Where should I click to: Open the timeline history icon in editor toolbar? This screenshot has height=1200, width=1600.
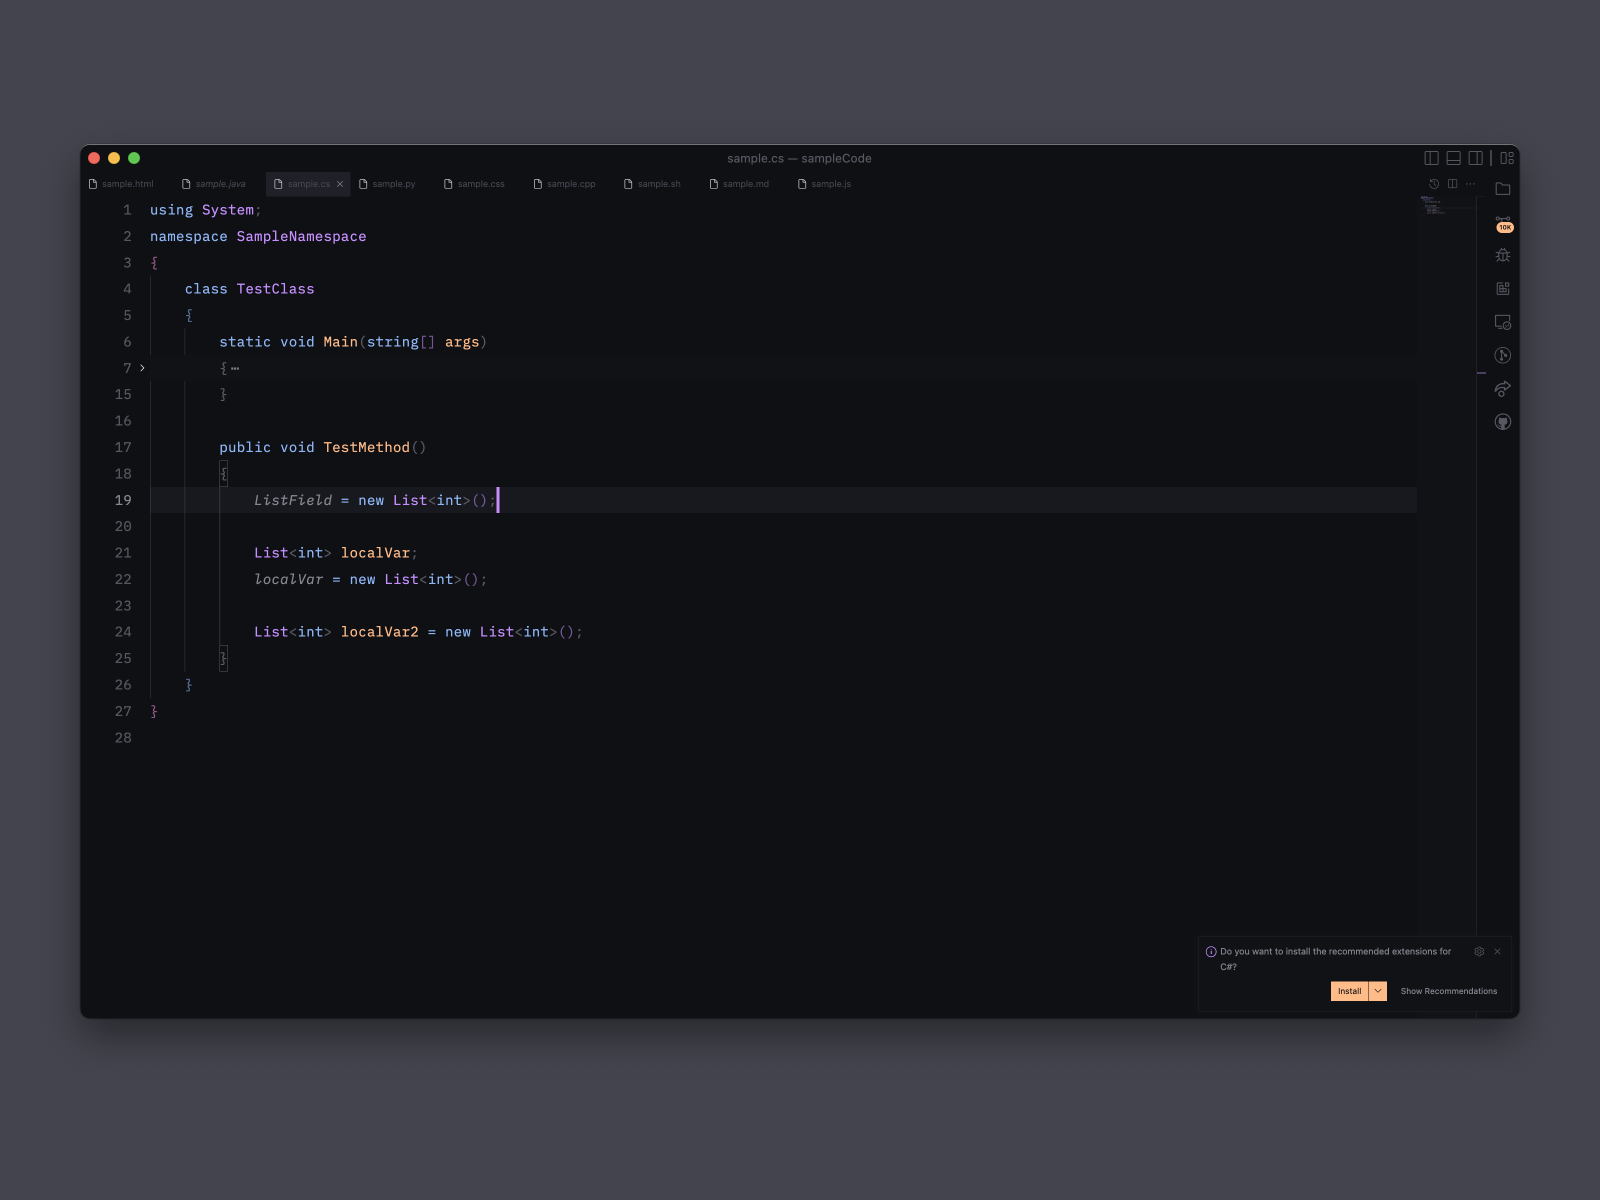[x=1434, y=184]
